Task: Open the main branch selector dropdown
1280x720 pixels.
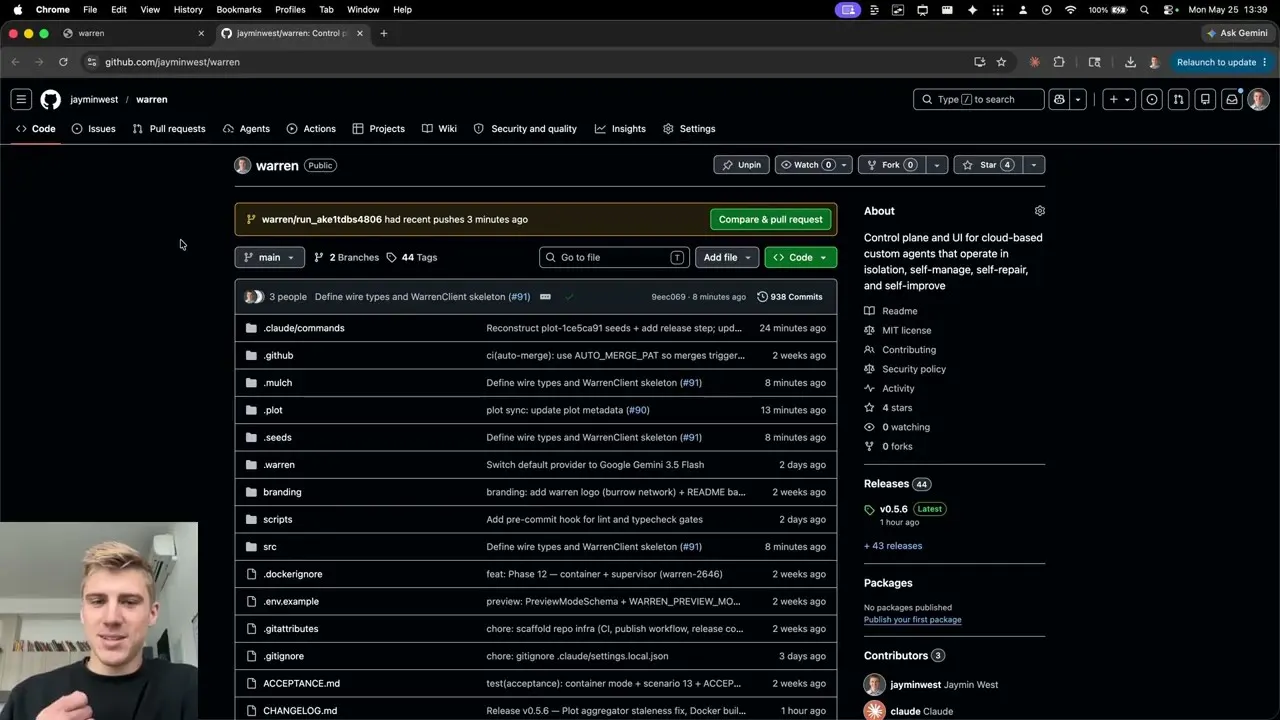Action: tap(269, 257)
